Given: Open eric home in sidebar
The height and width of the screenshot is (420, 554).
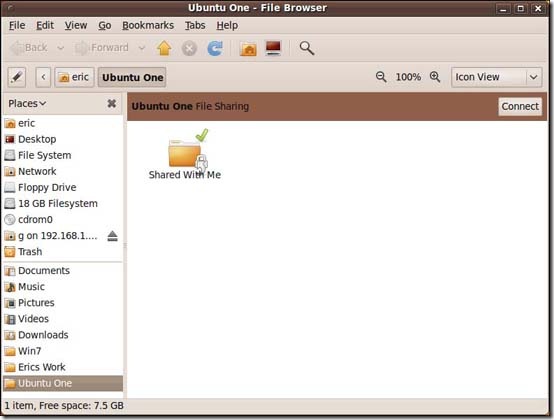Looking at the screenshot, I should [x=63, y=123].
